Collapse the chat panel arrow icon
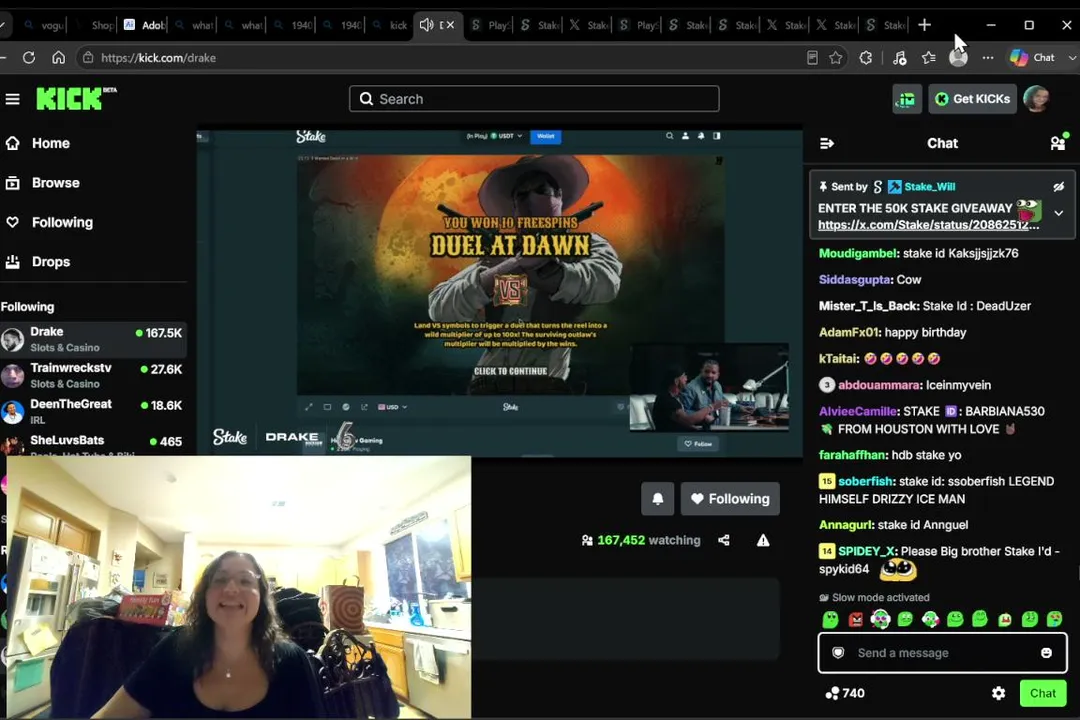Image resolution: width=1080 pixels, height=720 pixels. [827, 143]
